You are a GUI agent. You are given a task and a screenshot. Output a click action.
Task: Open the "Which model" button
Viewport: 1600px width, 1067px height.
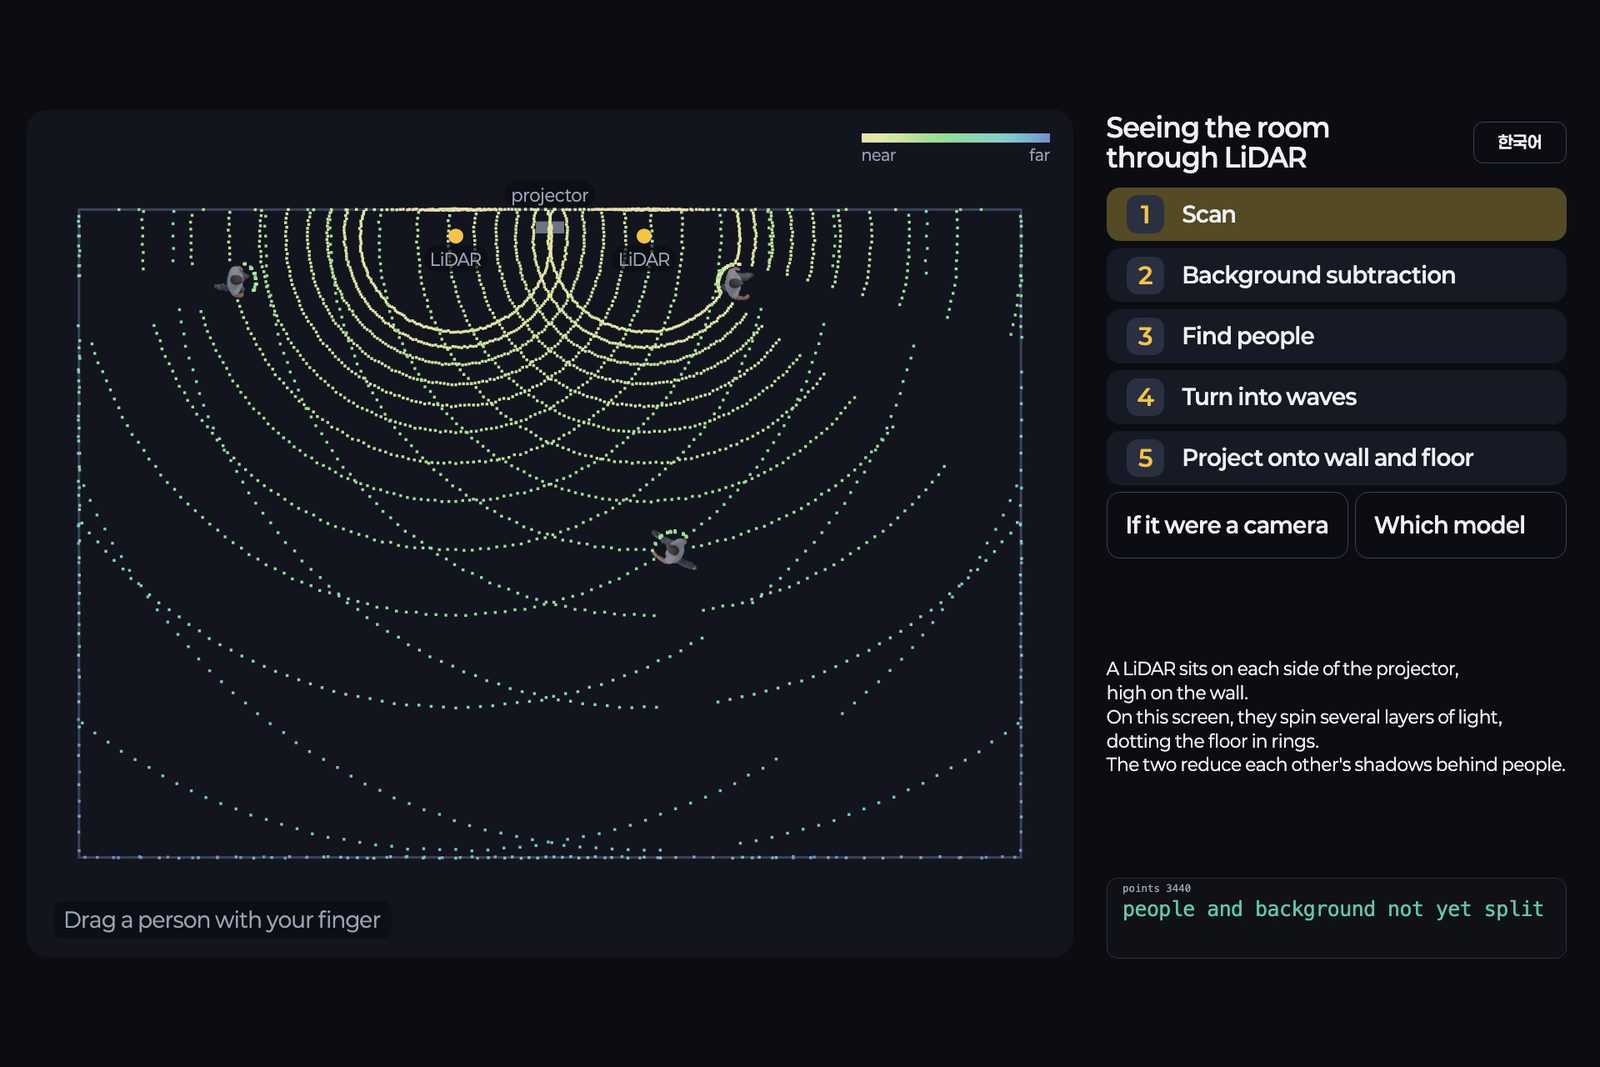[x=1460, y=525]
